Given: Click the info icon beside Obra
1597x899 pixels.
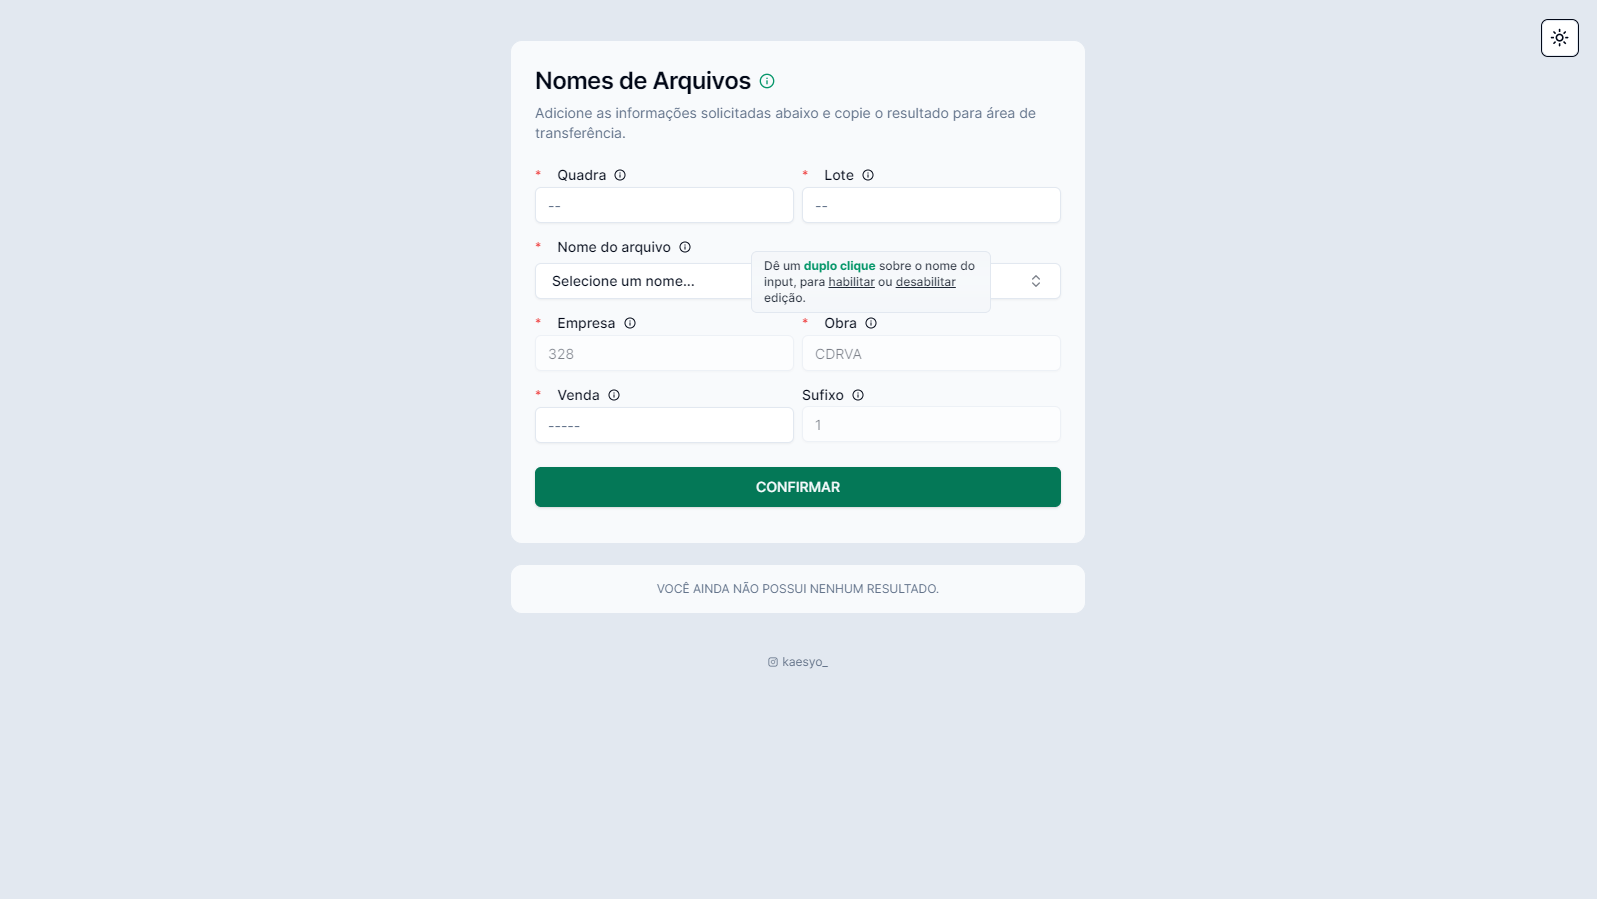Looking at the screenshot, I should [x=871, y=323].
